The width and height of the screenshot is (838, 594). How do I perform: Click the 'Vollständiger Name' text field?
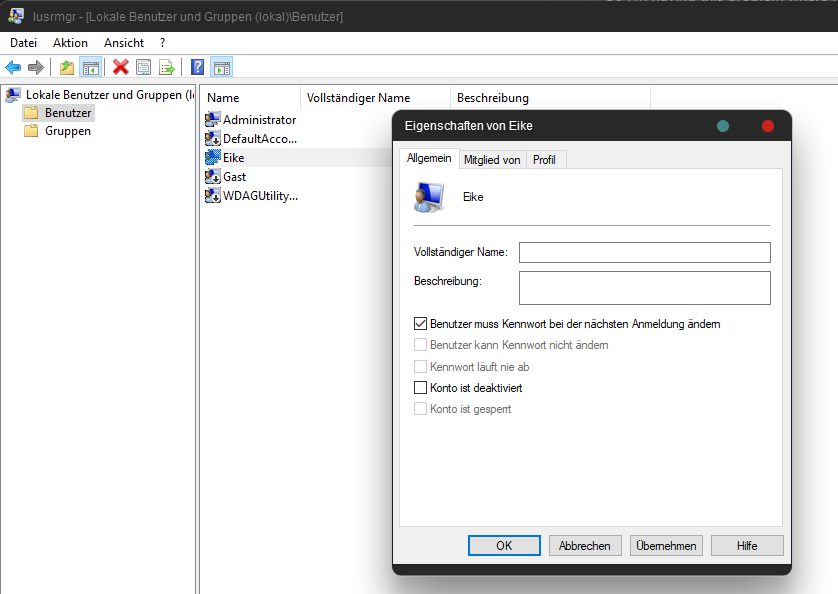(644, 252)
